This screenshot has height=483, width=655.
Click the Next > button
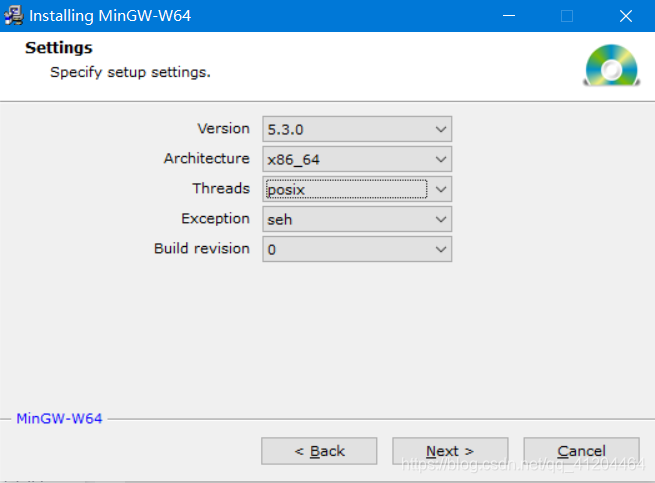click(x=450, y=451)
